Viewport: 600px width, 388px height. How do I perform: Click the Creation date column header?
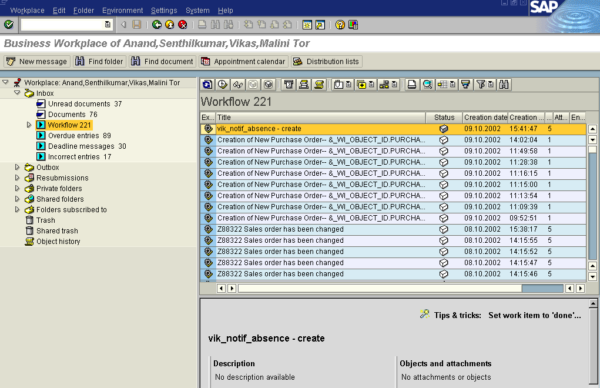[x=485, y=117]
